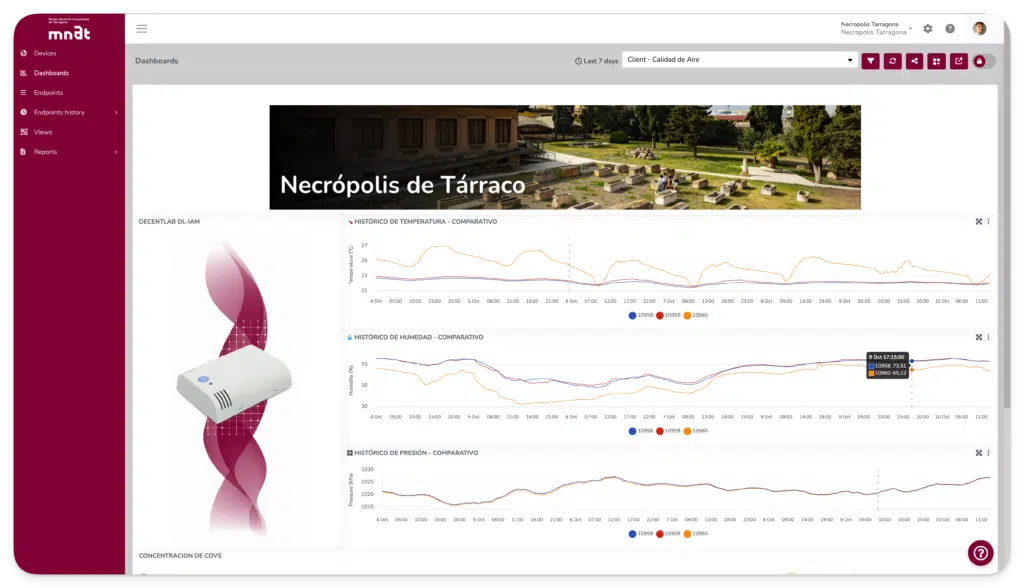This screenshot has height=588, width=1024.
Task: Refresh the dashboard data
Action: coord(892,61)
